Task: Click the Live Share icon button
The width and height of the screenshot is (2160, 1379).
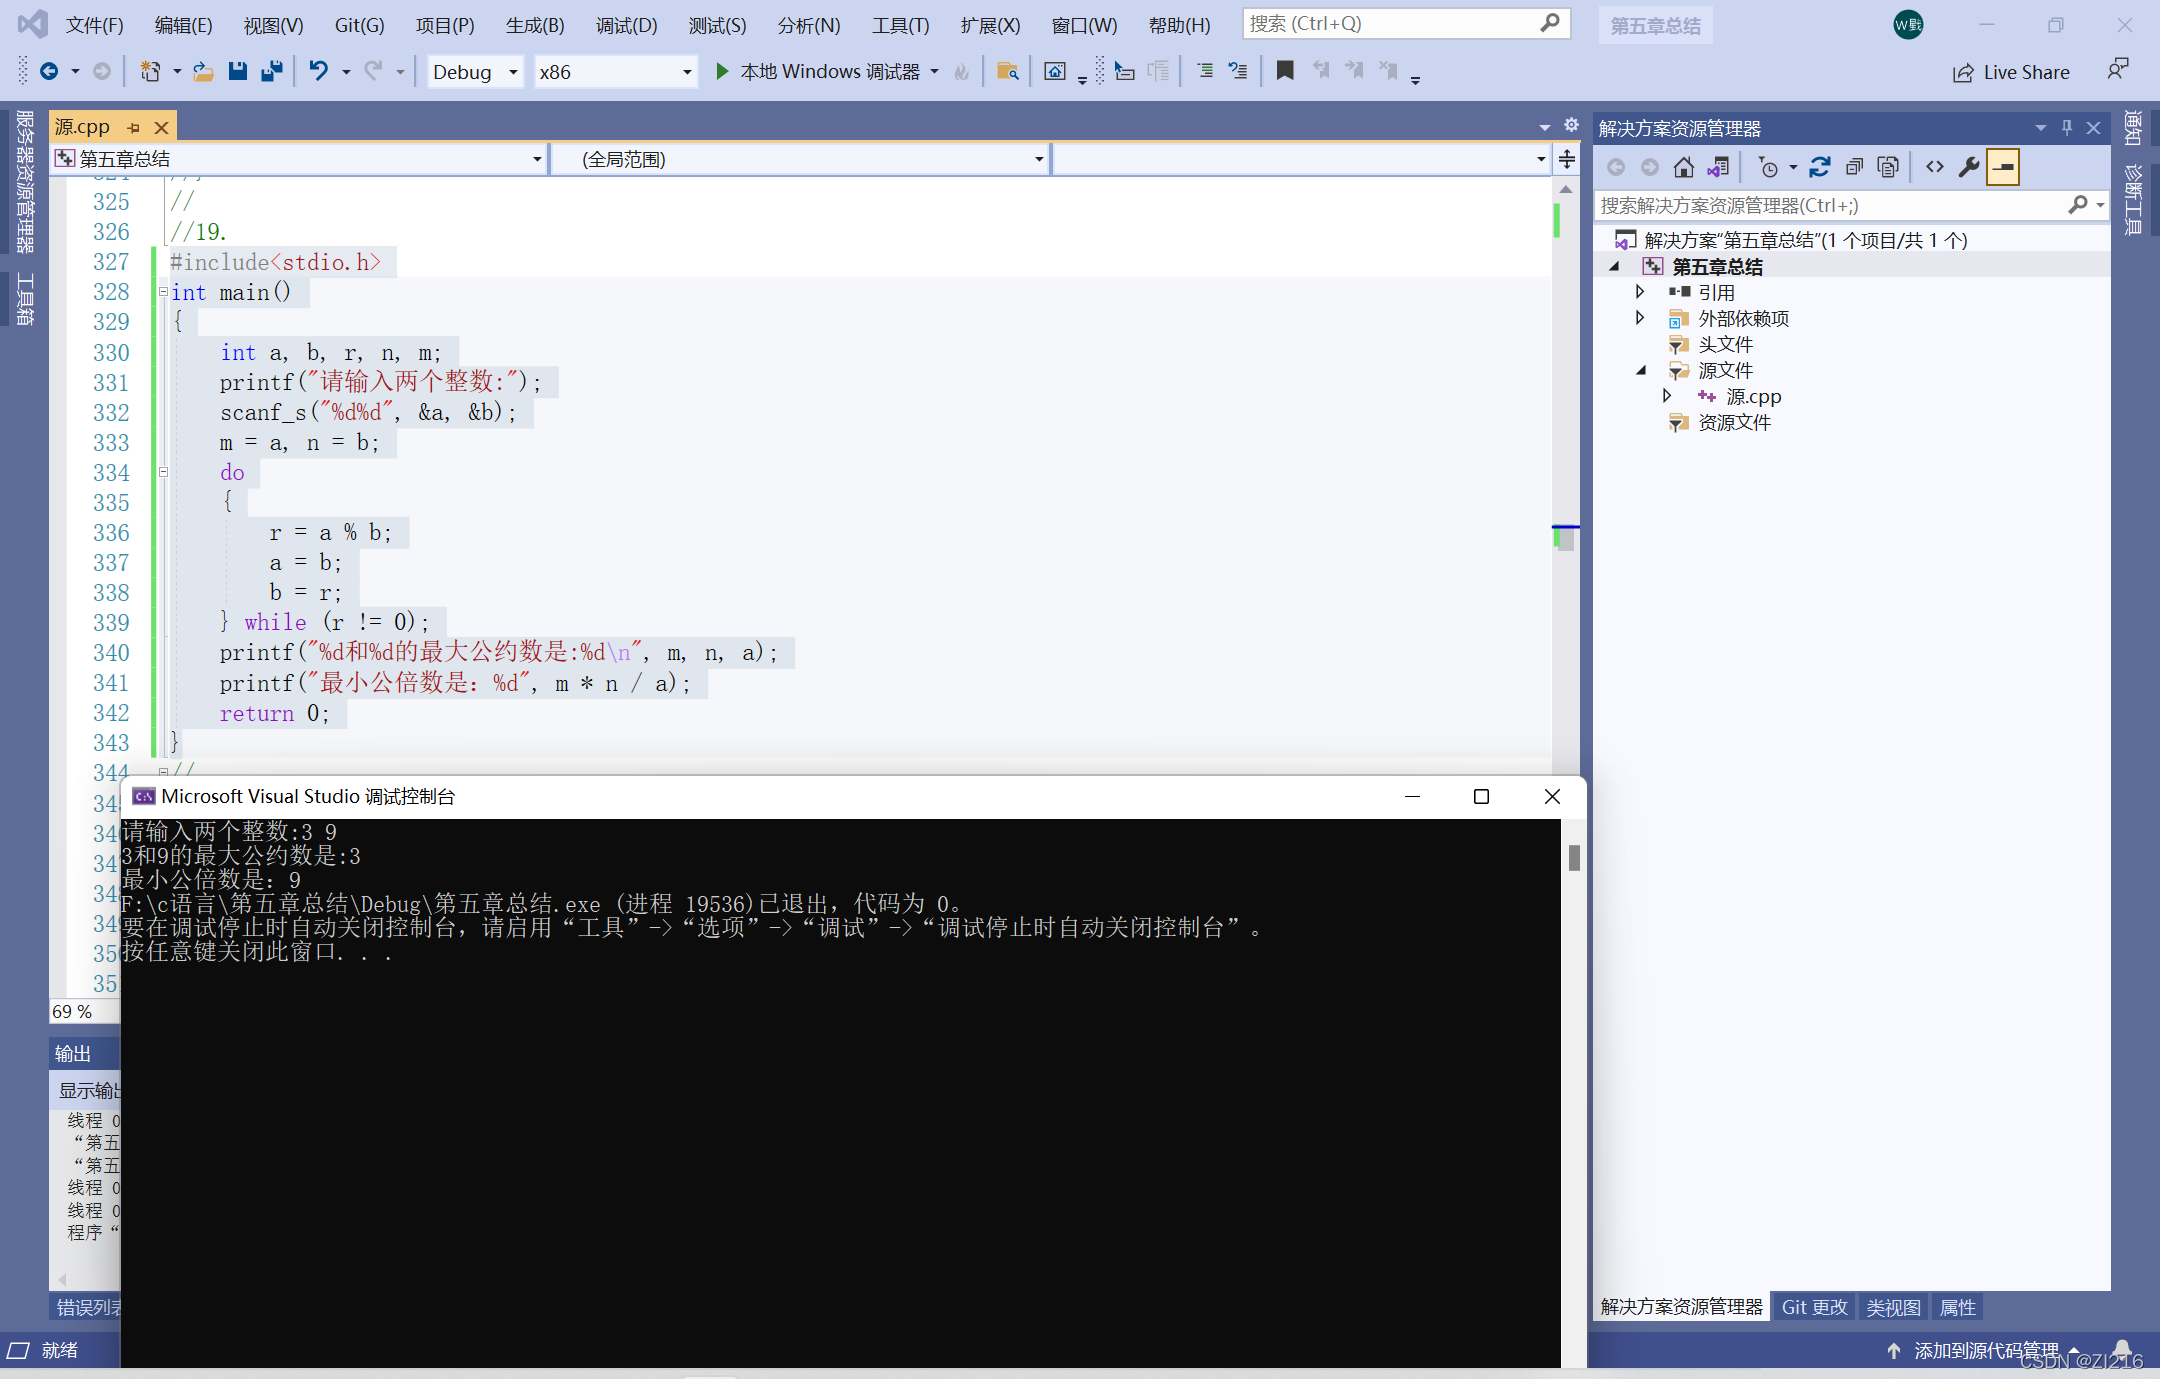Action: [x=1963, y=72]
